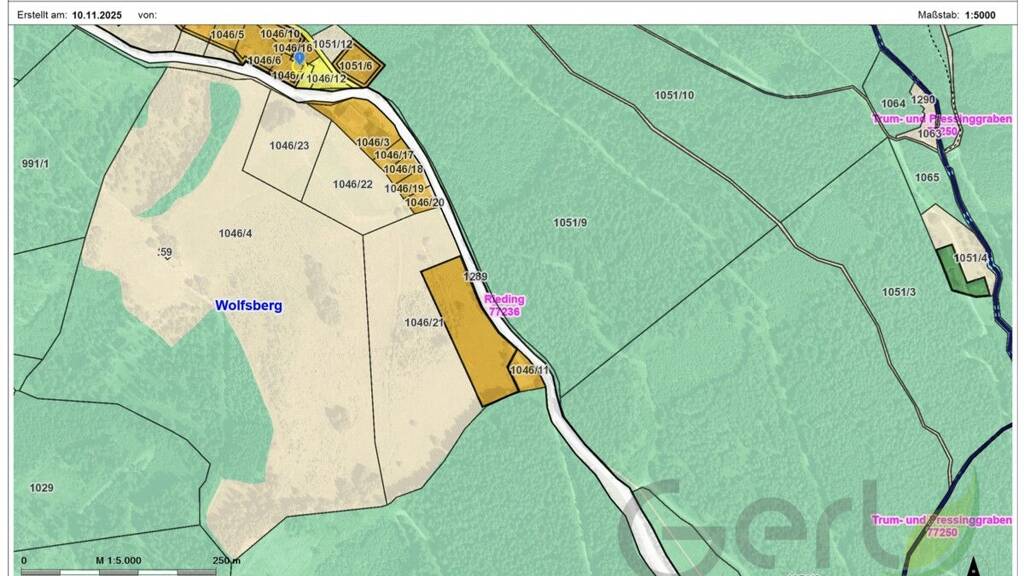Image resolution: width=1024 pixels, height=576 pixels.
Task: Select parcel 1051/10 label
Action: click(x=674, y=95)
